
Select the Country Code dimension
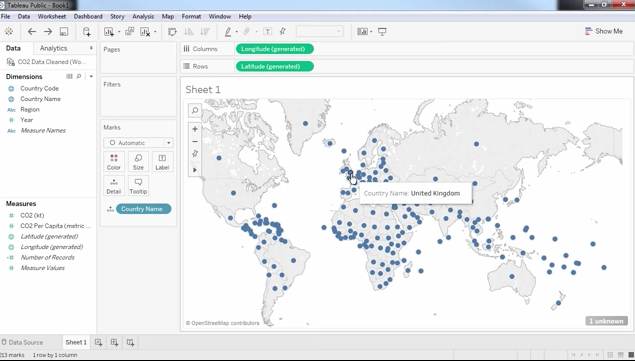point(40,88)
